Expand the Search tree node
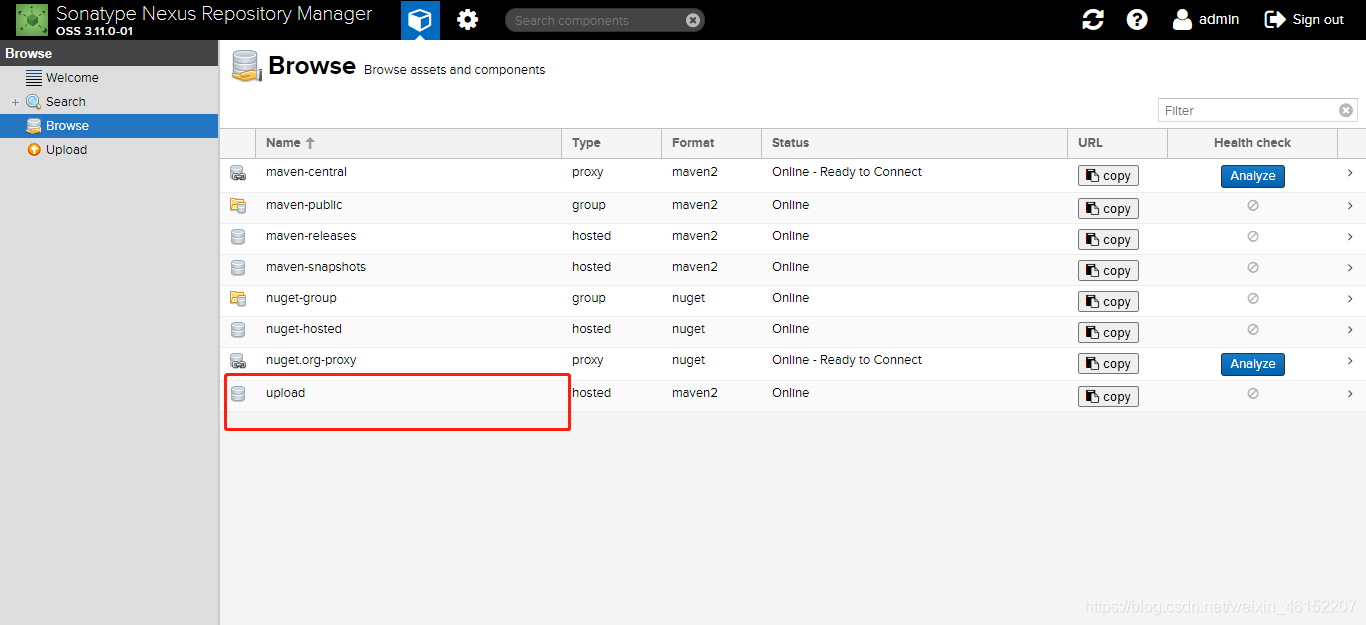Screen dimensions: 1366x625 pos(15,102)
